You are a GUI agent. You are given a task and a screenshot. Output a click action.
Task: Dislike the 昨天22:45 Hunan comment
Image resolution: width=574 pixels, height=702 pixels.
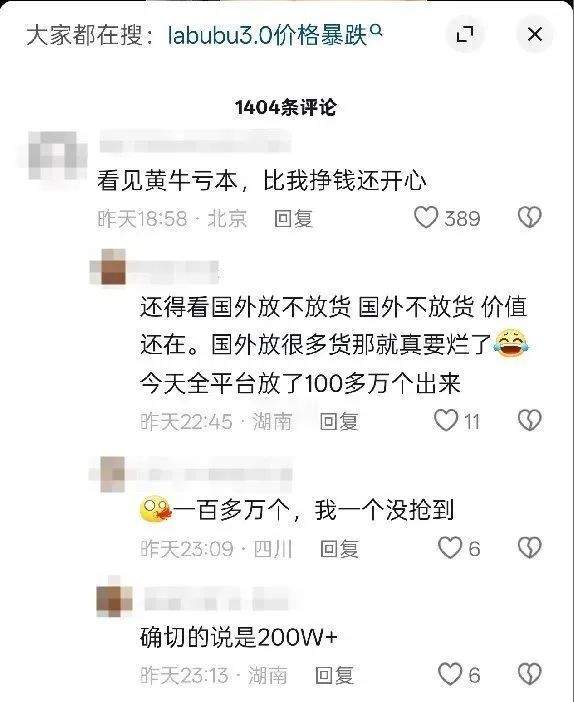(530, 420)
